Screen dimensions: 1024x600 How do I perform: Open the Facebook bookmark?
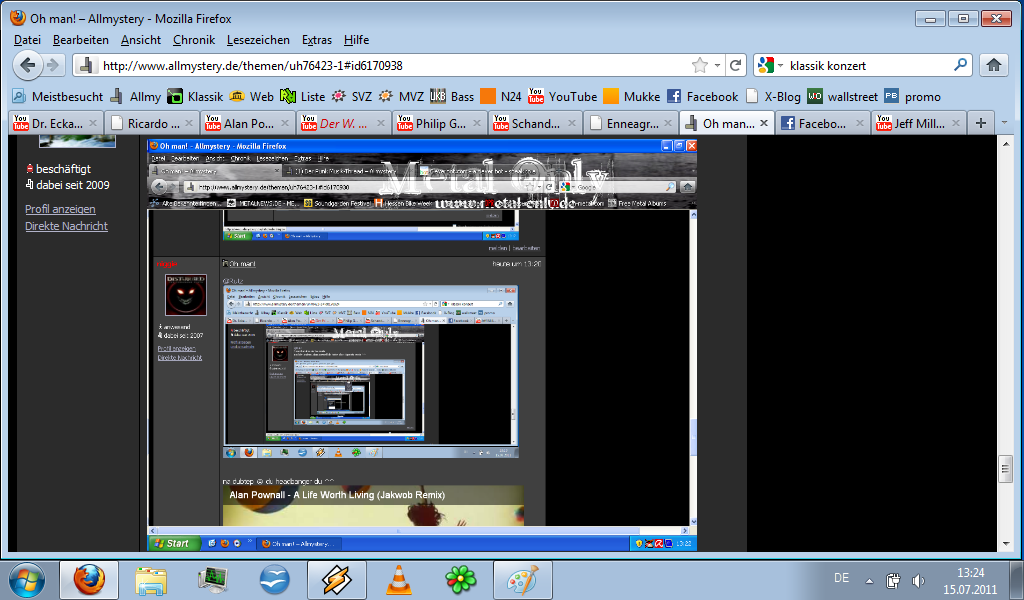coord(702,97)
